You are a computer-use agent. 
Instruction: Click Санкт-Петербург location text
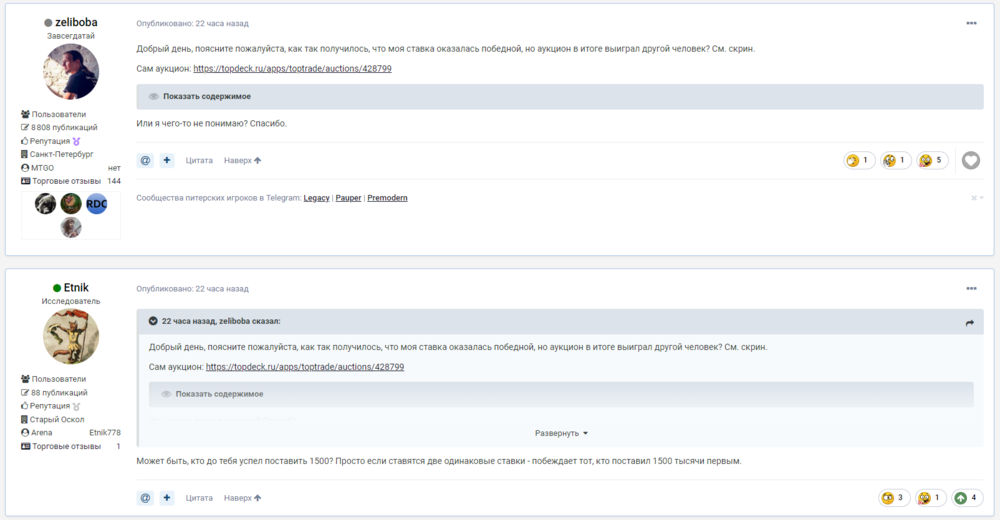coord(61,154)
